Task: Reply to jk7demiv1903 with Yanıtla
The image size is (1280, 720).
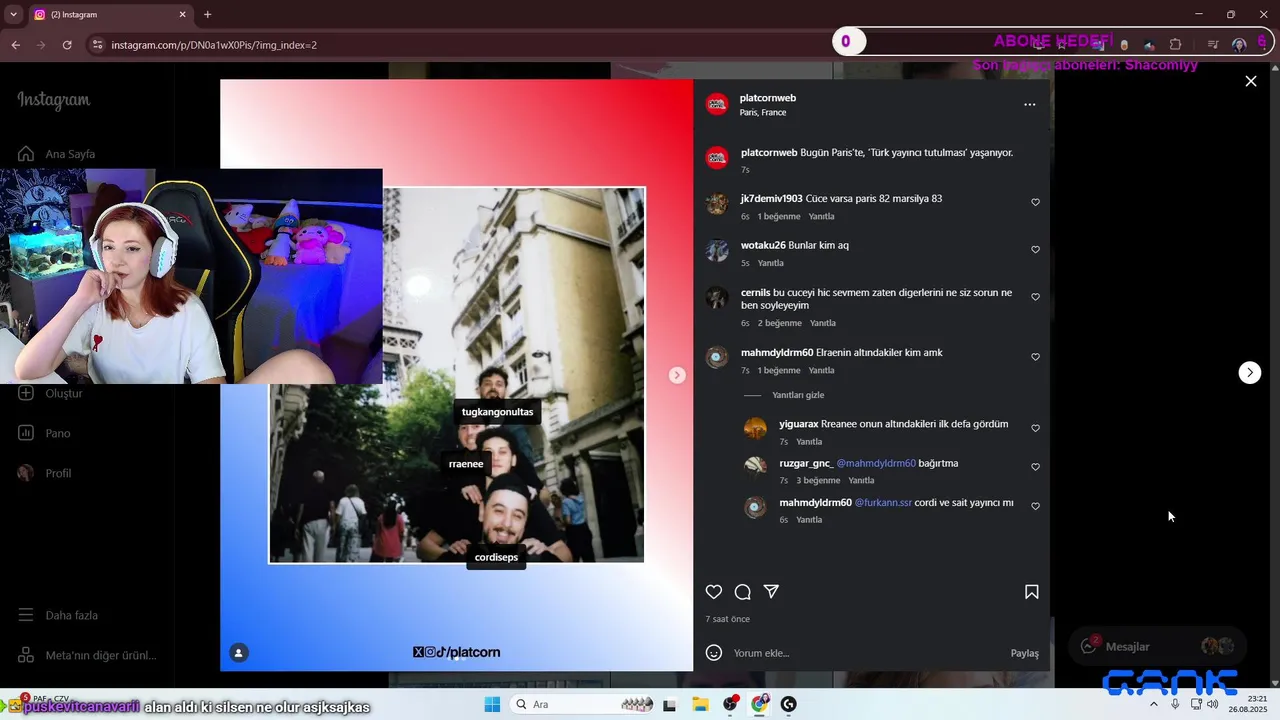Action: pos(821,216)
